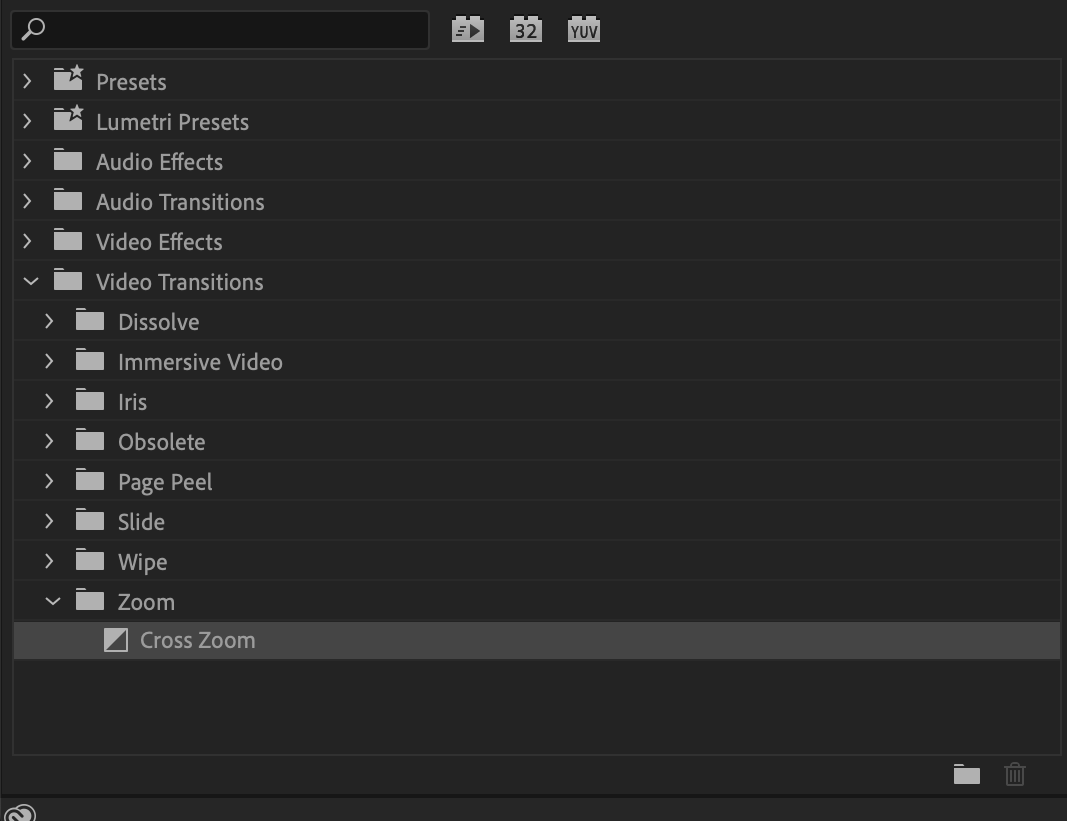Select the Audio Transitions label
This screenshot has width=1067, height=821.
pyautogui.click(x=180, y=202)
